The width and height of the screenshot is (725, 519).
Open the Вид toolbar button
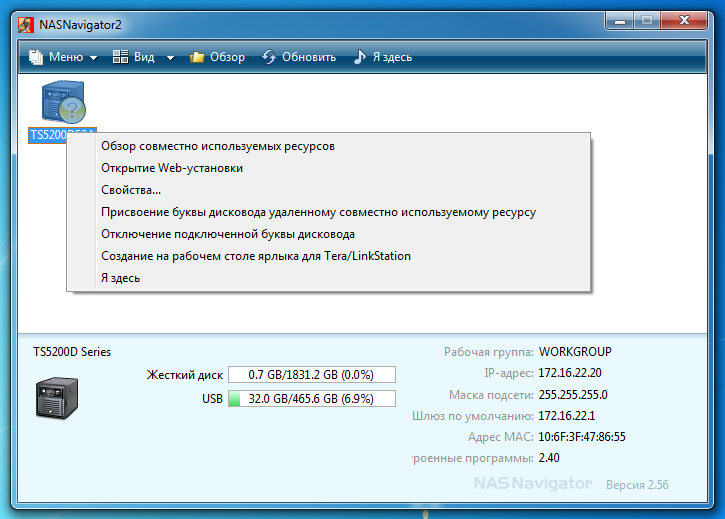coord(144,57)
